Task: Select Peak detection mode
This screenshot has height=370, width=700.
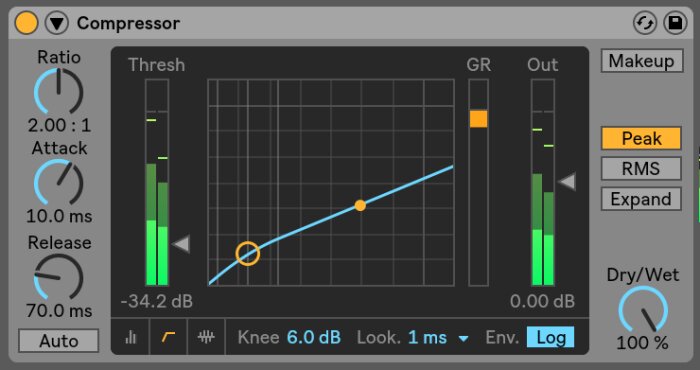Action: click(641, 139)
